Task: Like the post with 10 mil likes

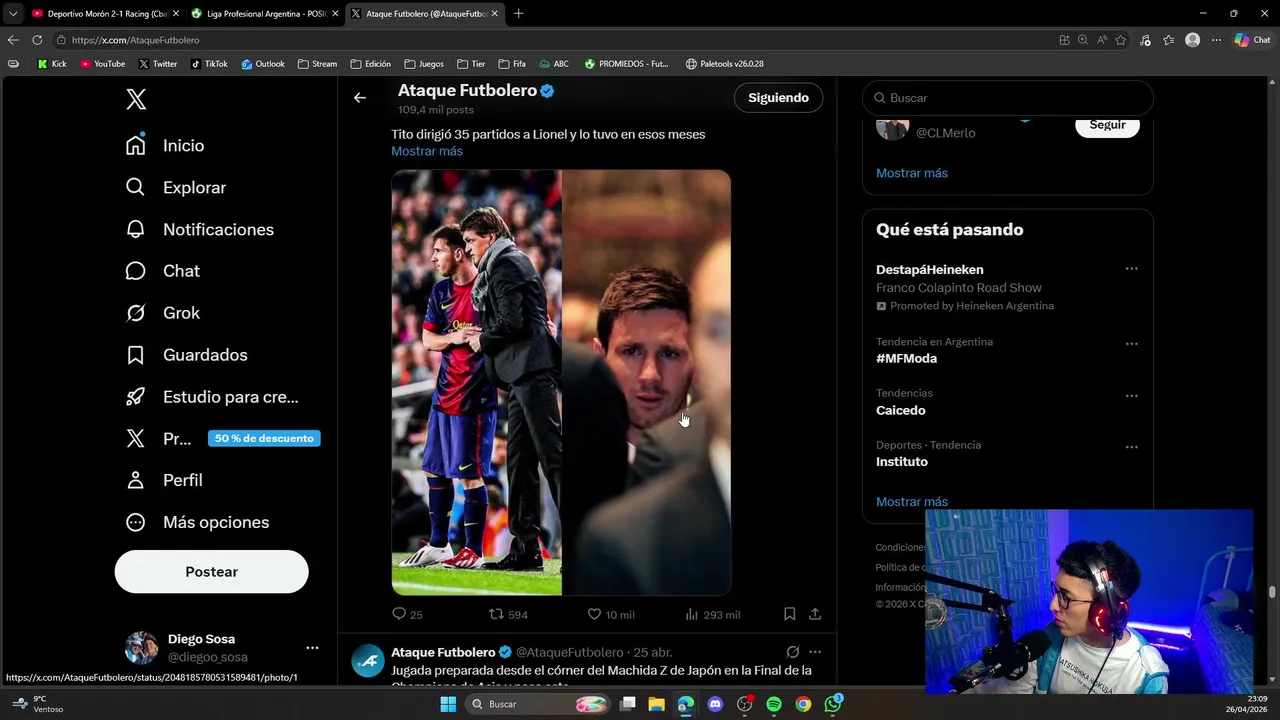Action: [610, 614]
